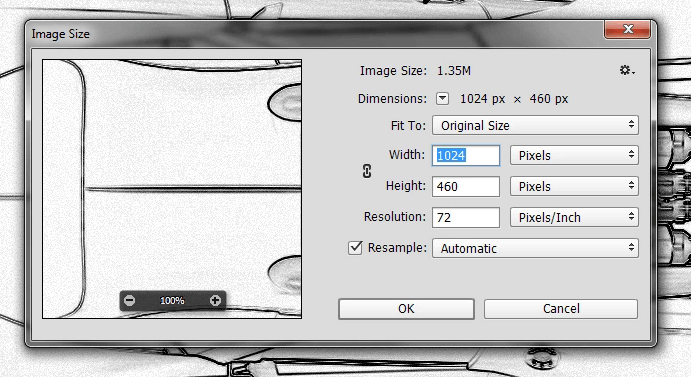Expand the Height units Pixels dropdown
691x377 pixels.
point(574,187)
